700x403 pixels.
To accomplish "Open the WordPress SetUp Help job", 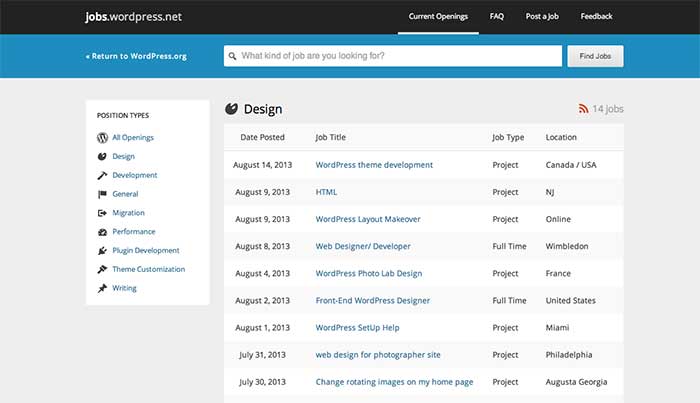I will coord(358,328).
